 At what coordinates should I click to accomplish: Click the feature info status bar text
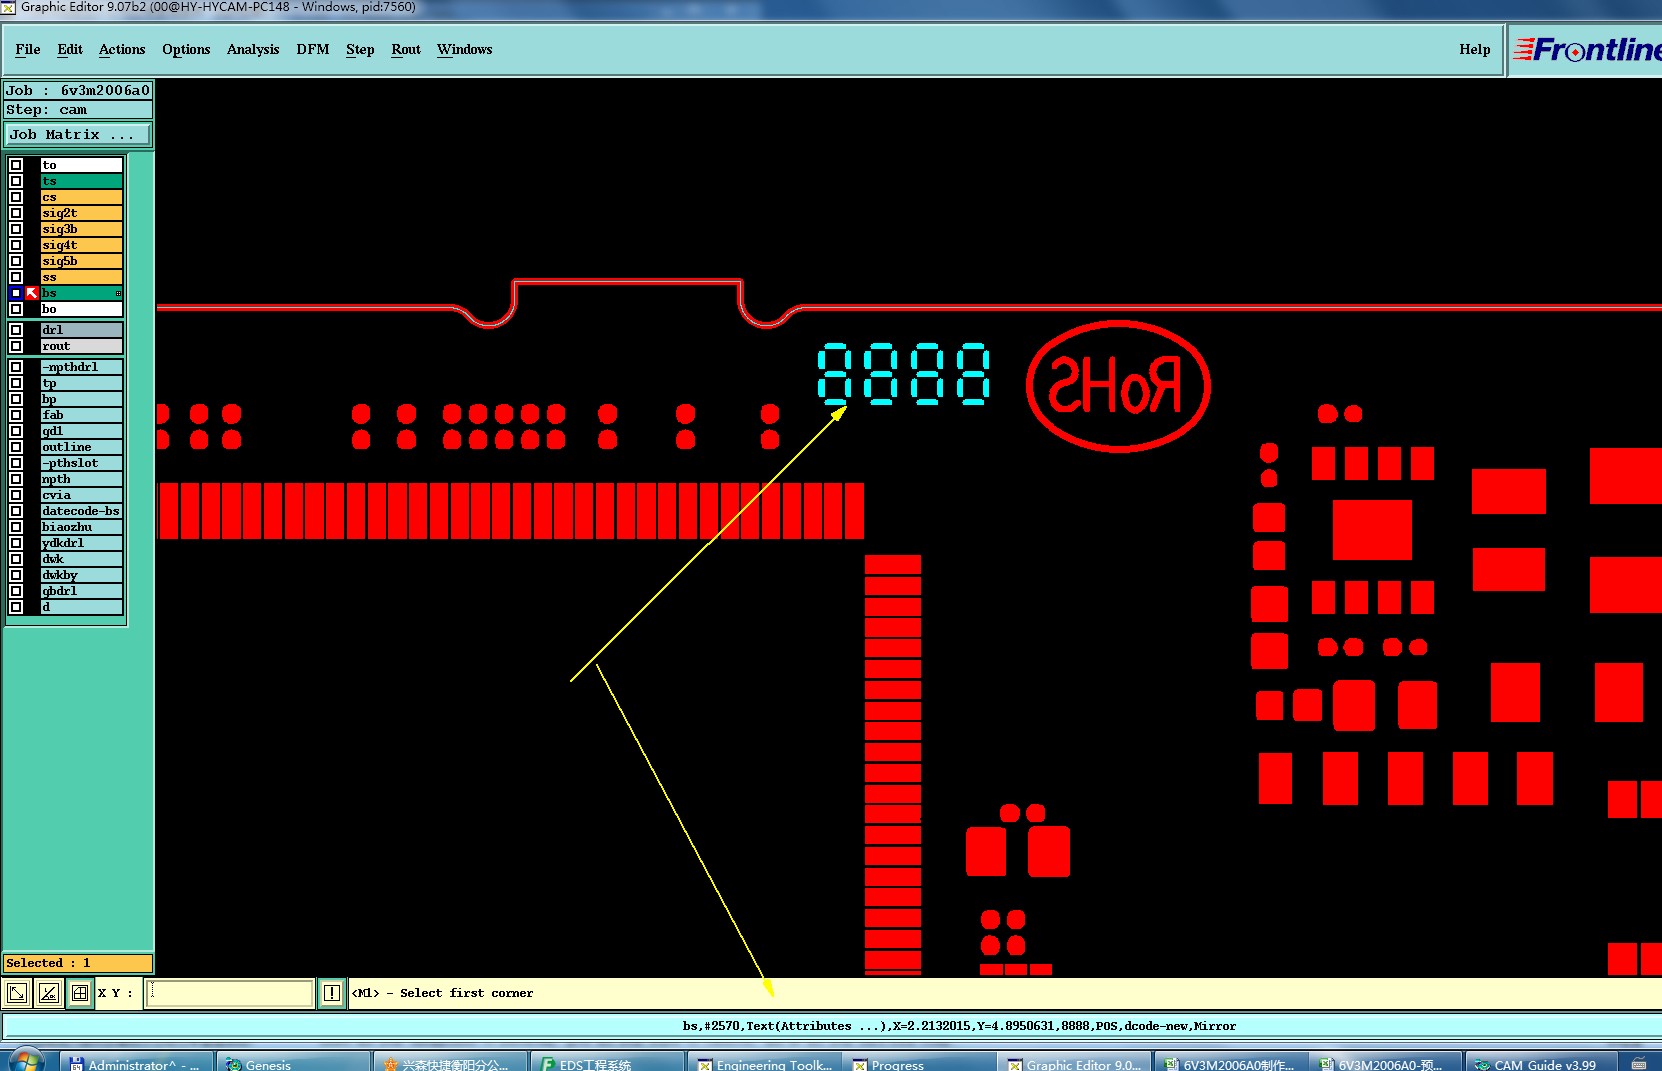(x=959, y=1026)
